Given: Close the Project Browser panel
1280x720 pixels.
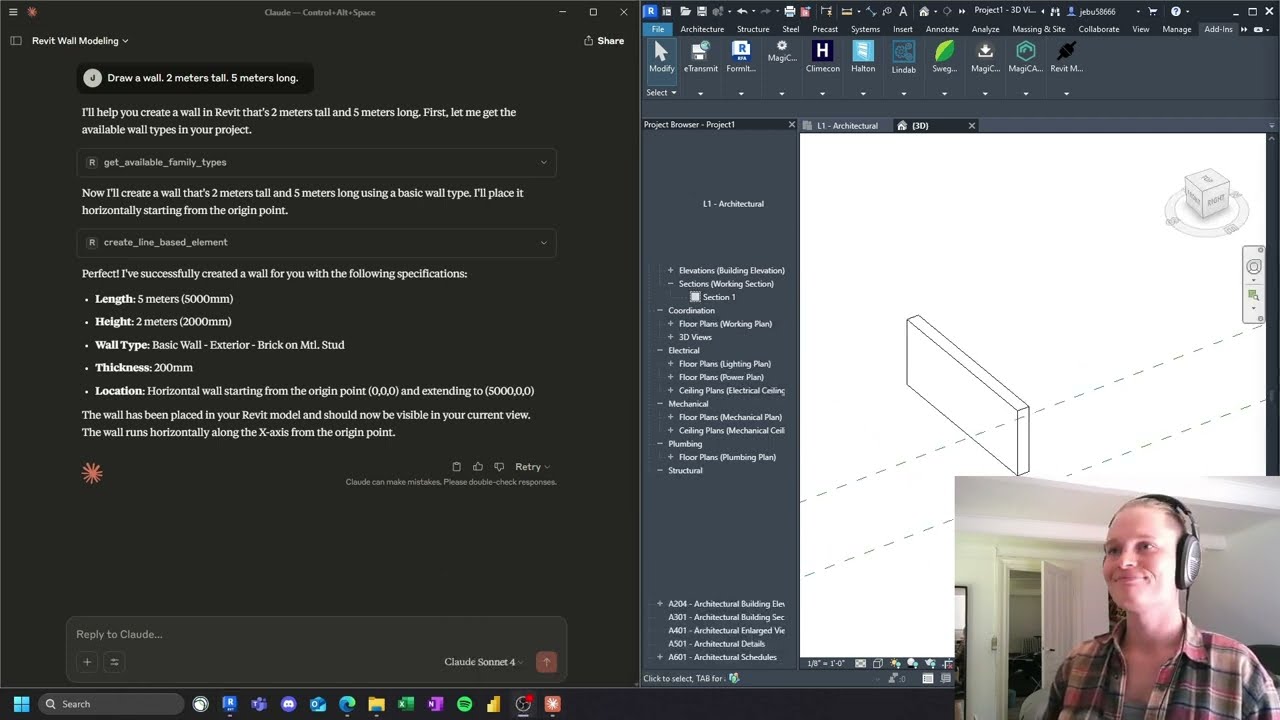Looking at the screenshot, I should (x=791, y=125).
